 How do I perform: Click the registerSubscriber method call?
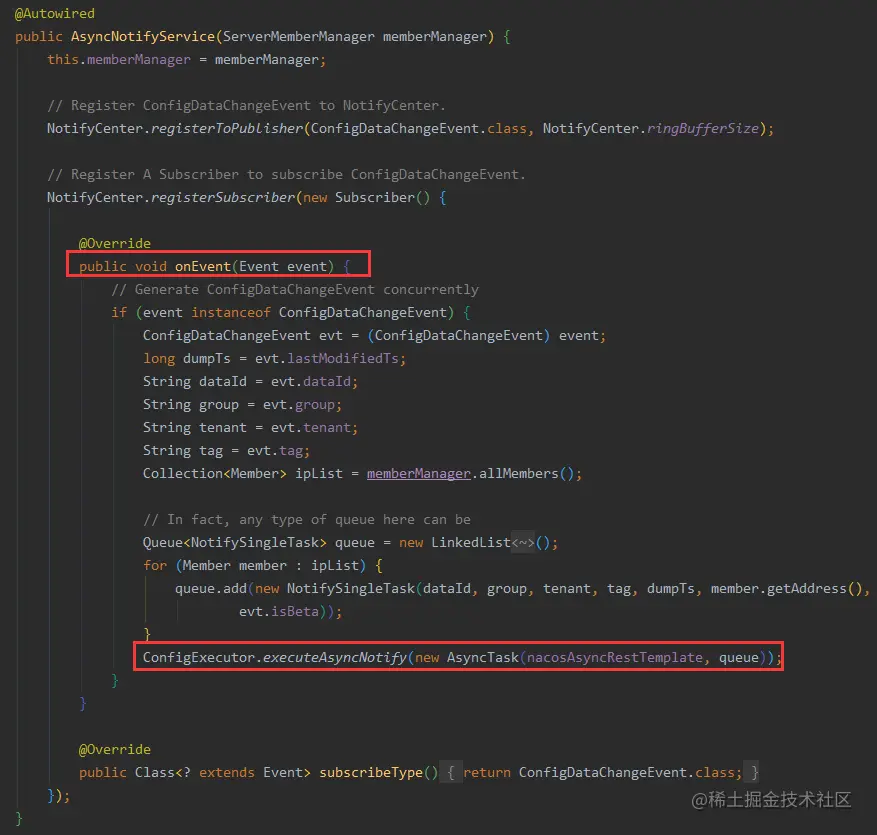pyautogui.click(x=223, y=197)
